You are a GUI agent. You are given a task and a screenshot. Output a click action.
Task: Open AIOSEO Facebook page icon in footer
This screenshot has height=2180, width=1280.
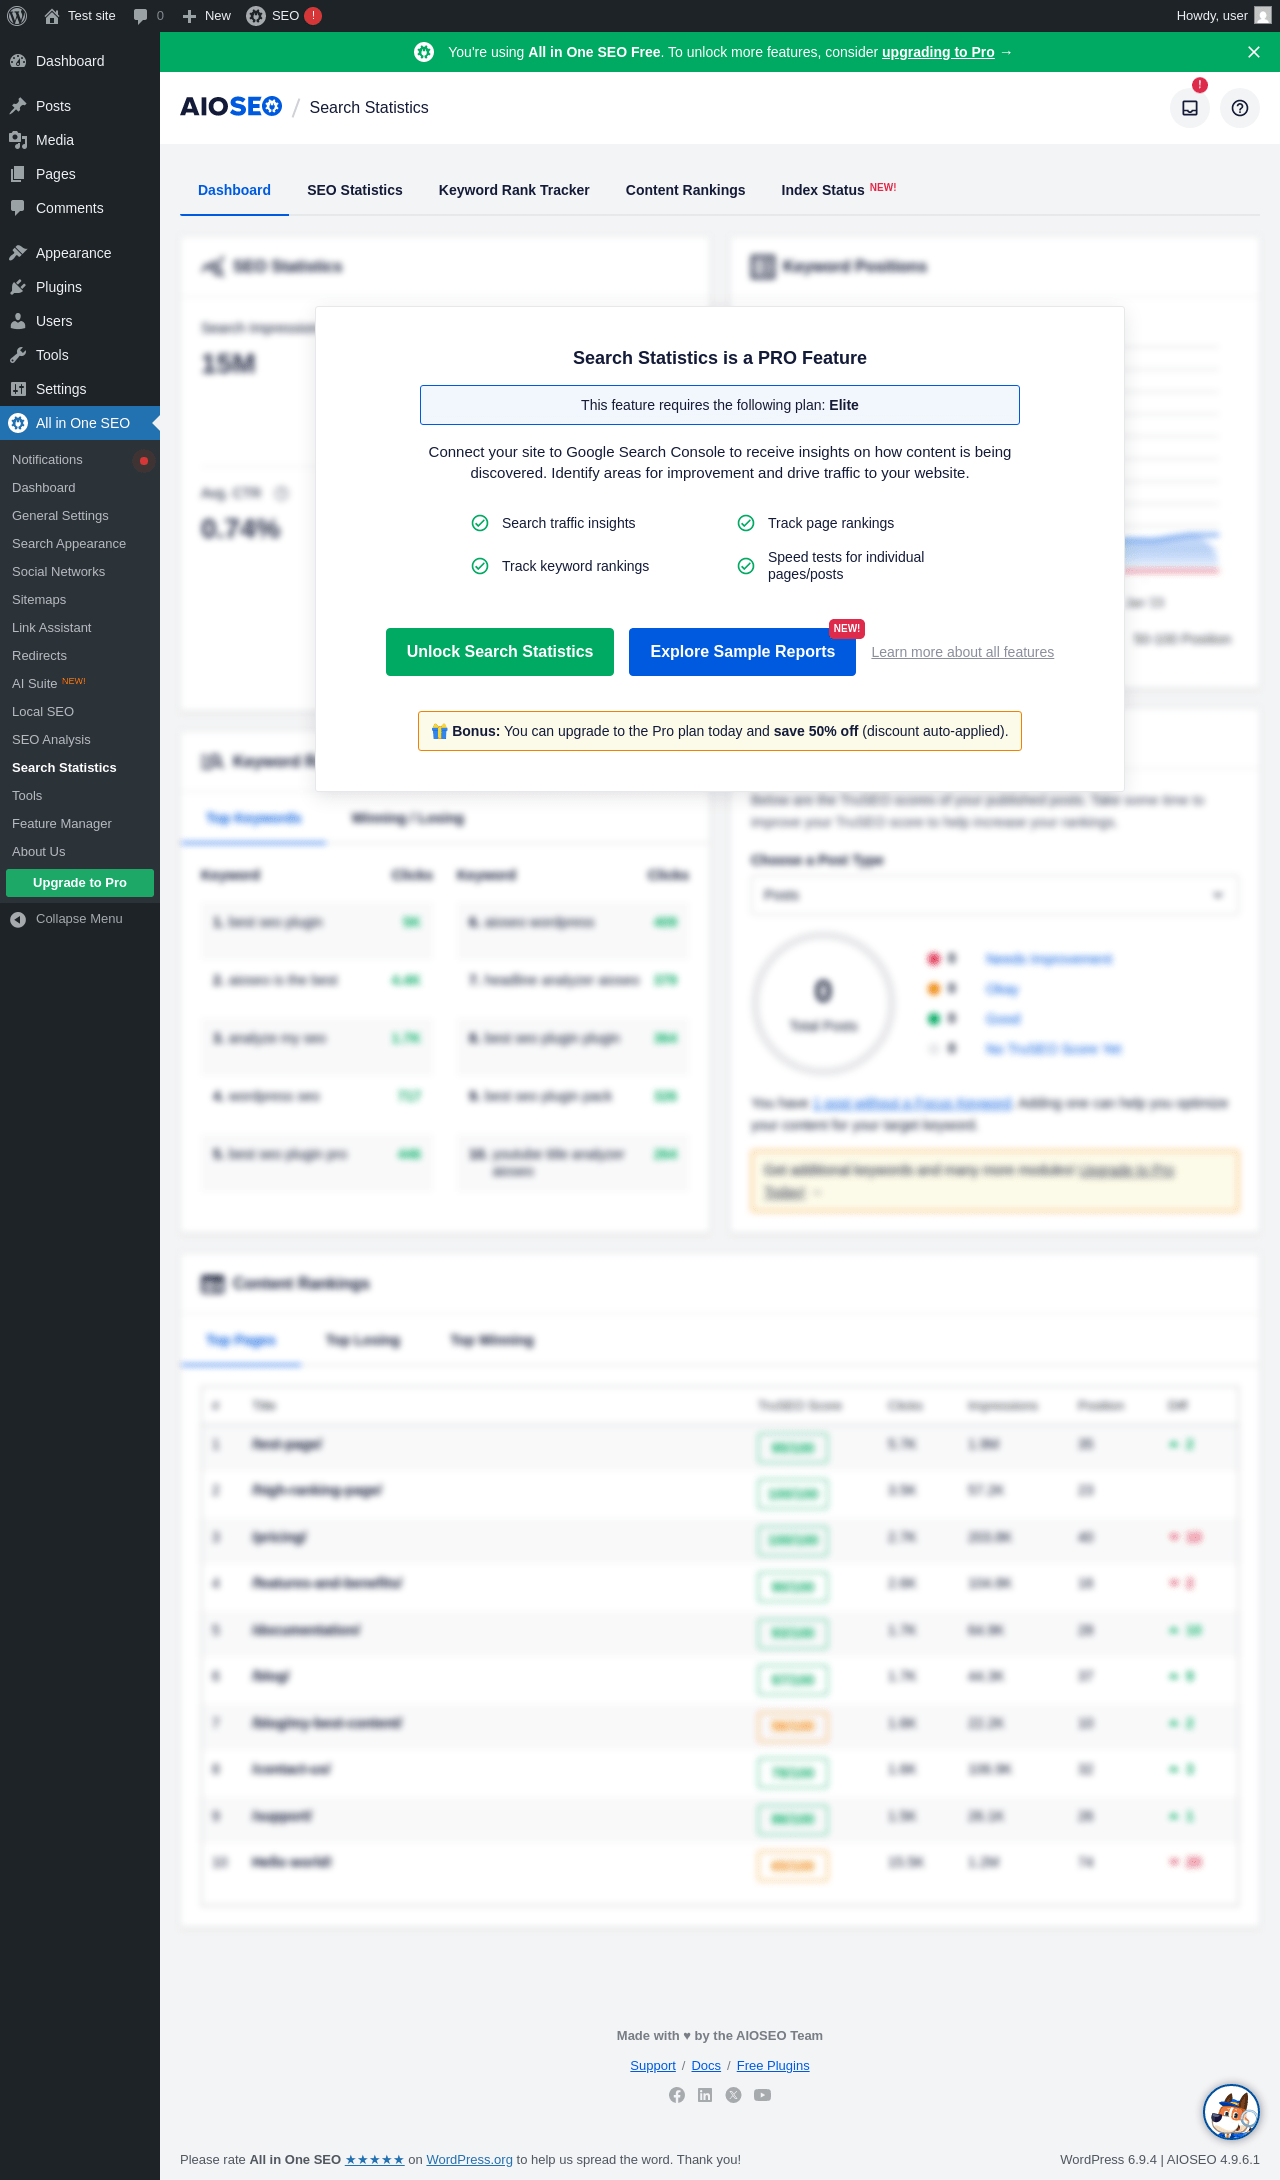(677, 2095)
